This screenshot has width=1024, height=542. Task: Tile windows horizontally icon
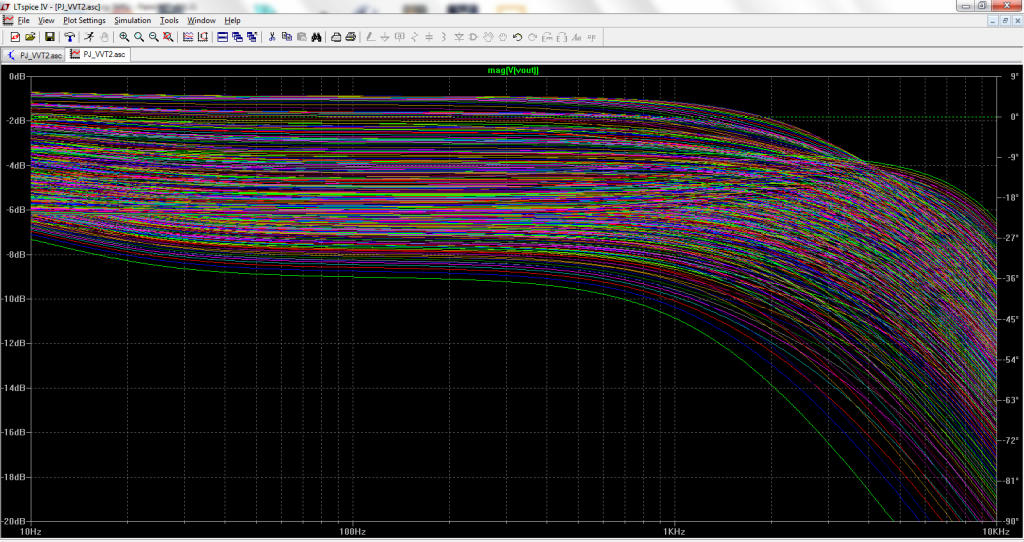pyautogui.click(x=223, y=37)
